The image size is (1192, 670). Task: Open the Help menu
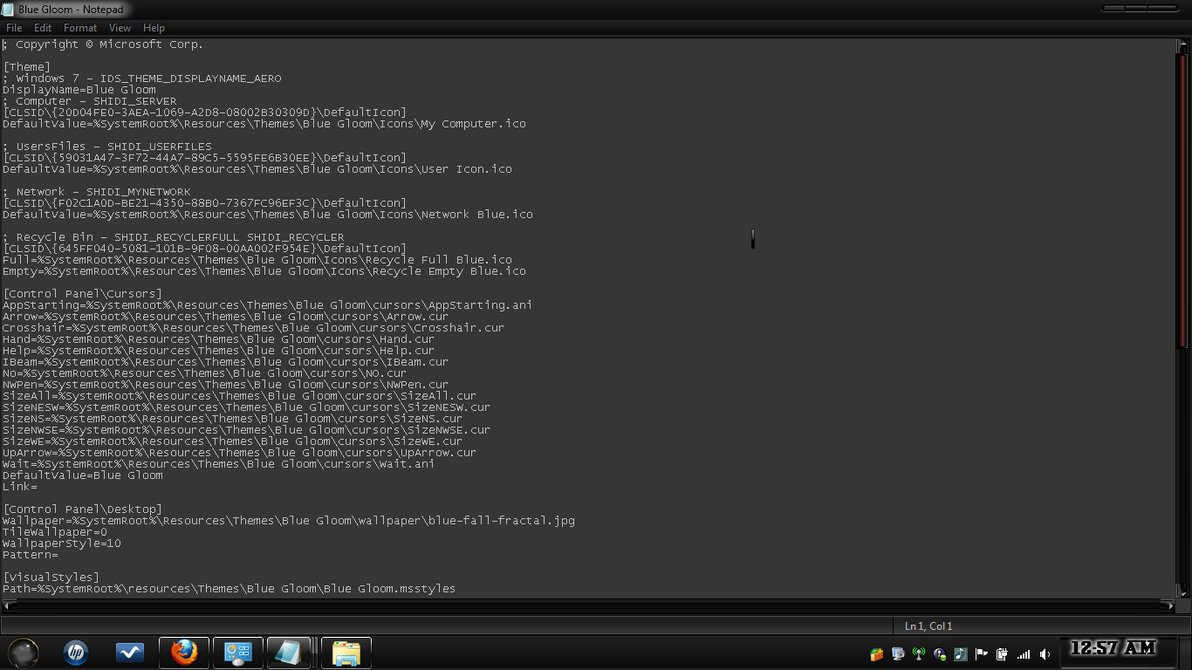[x=154, y=27]
